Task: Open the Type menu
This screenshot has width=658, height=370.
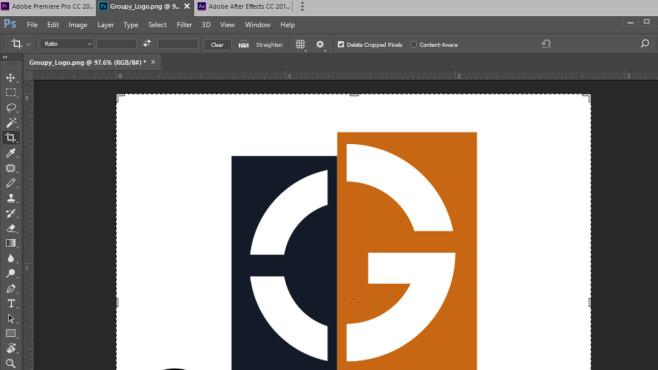Action: 131,25
